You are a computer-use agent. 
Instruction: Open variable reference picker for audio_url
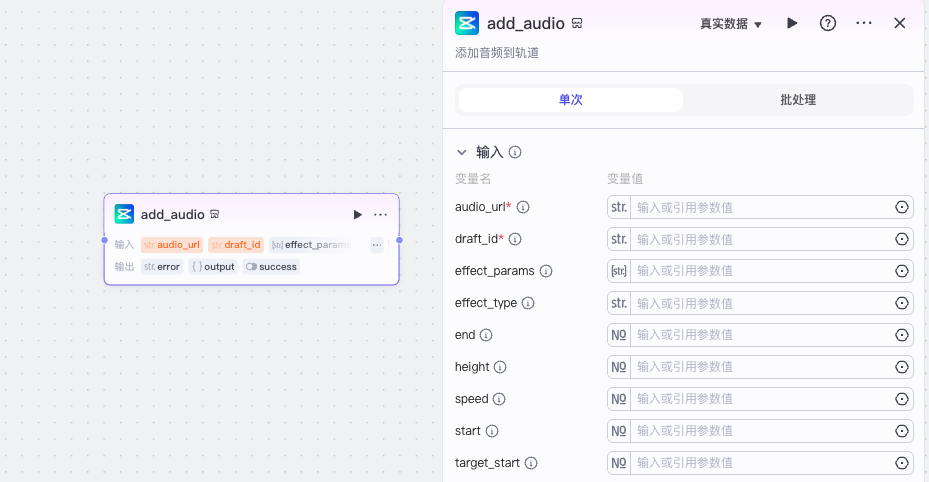[x=901, y=207]
